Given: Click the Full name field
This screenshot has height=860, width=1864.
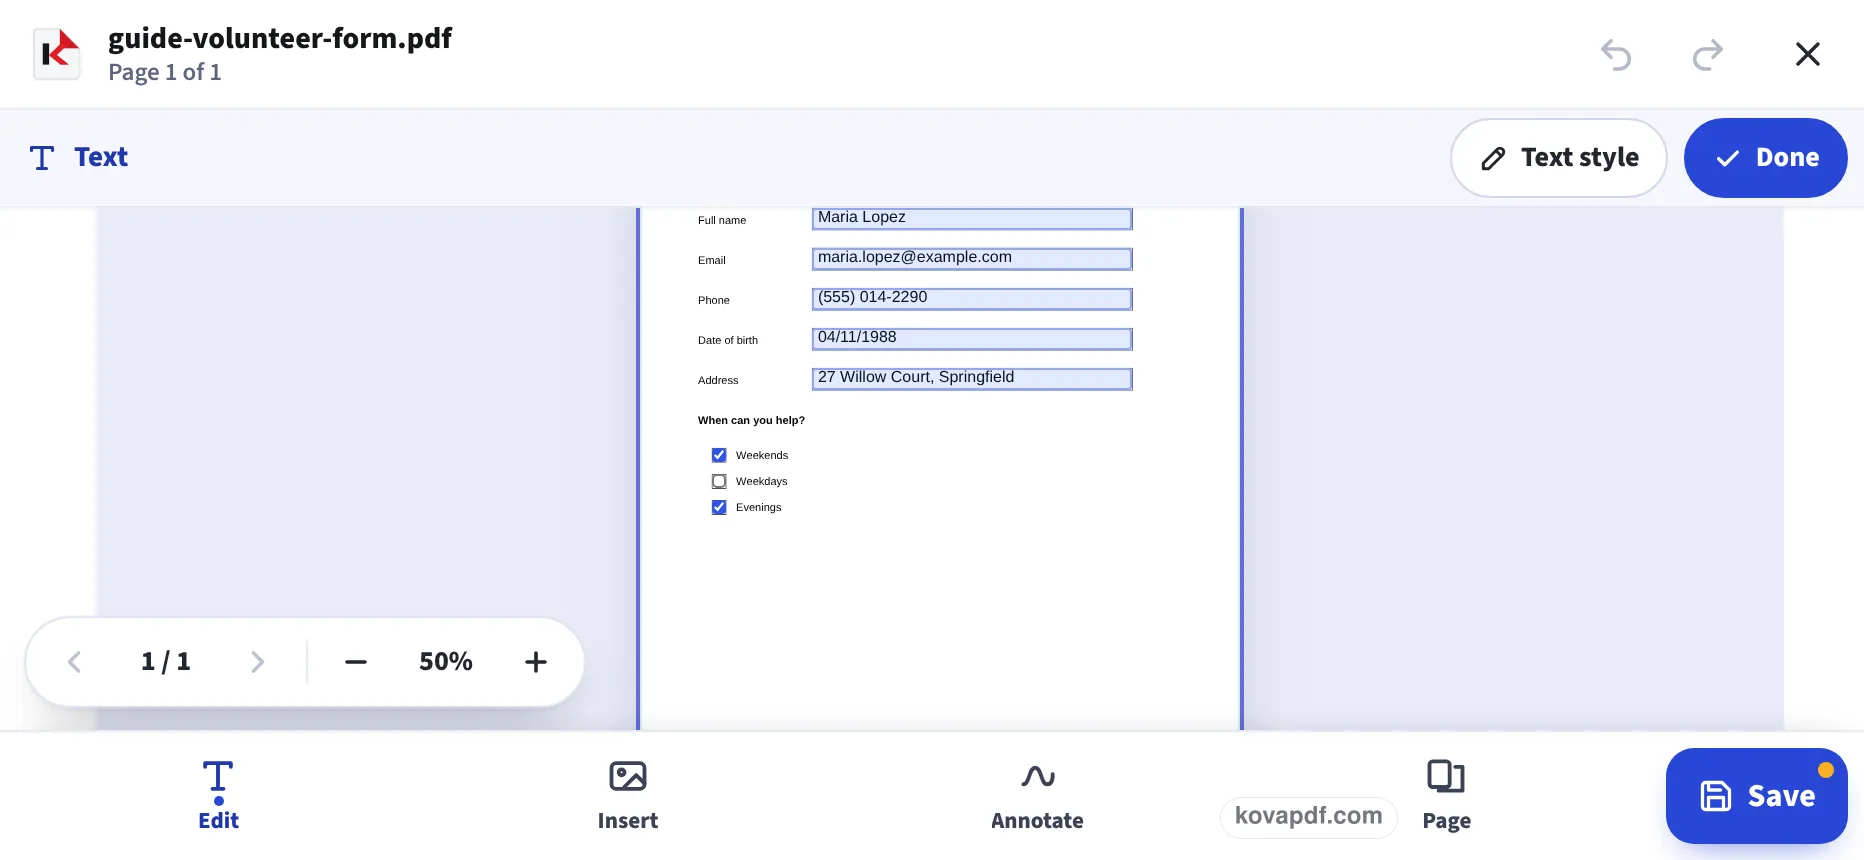Looking at the screenshot, I should (972, 218).
